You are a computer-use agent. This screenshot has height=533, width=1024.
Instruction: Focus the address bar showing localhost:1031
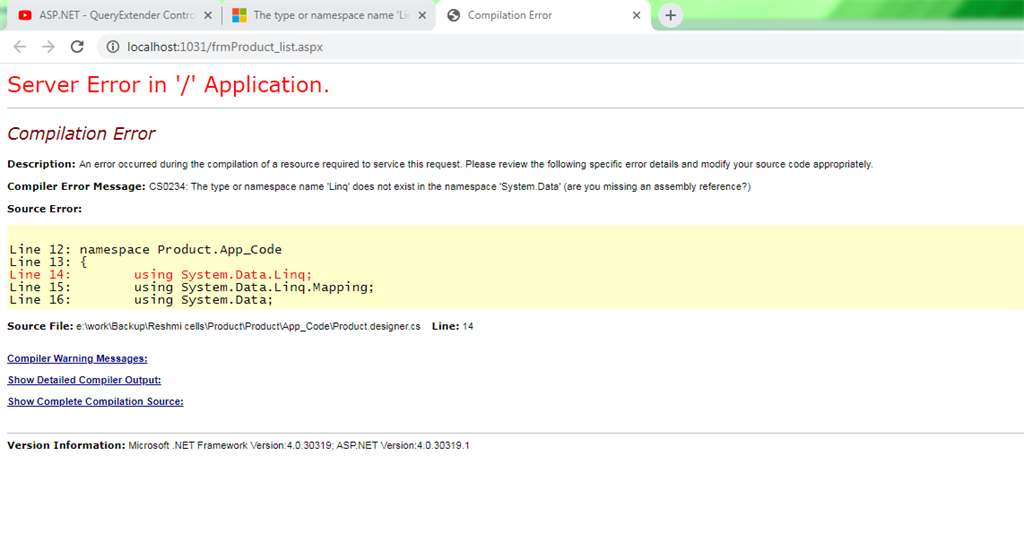562,47
